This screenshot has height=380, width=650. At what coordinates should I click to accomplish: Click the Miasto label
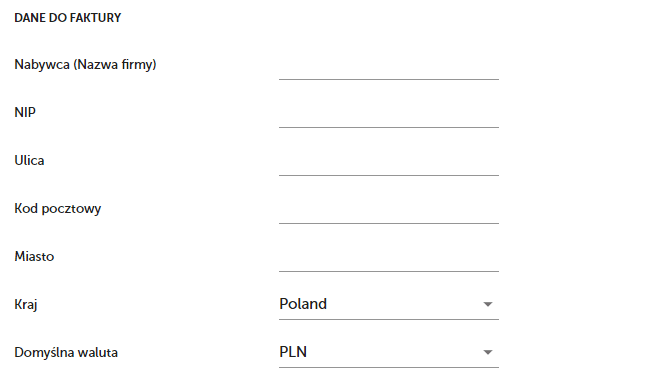click(x=34, y=257)
